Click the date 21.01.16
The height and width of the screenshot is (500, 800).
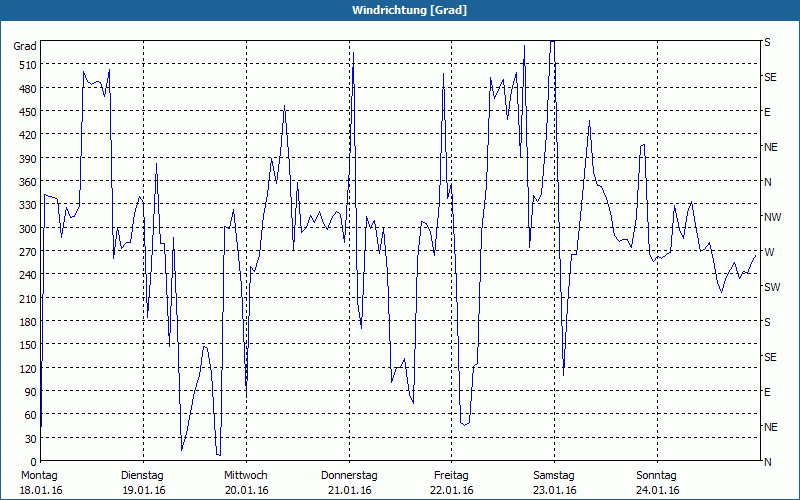[349, 490]
